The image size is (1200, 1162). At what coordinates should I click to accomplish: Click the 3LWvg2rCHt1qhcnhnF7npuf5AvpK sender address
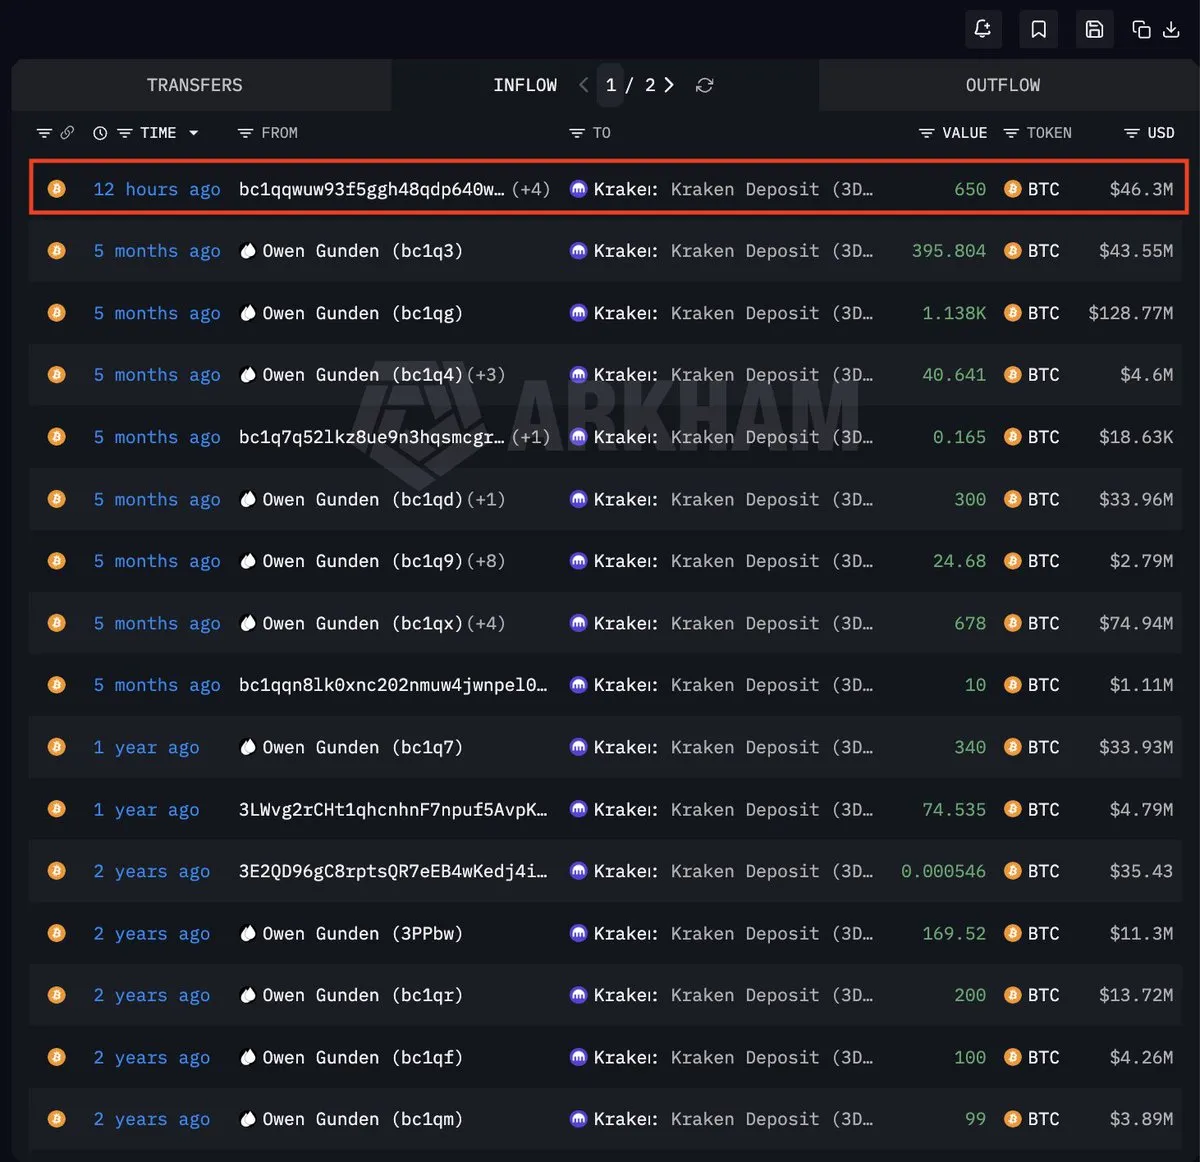coord(392,809)
